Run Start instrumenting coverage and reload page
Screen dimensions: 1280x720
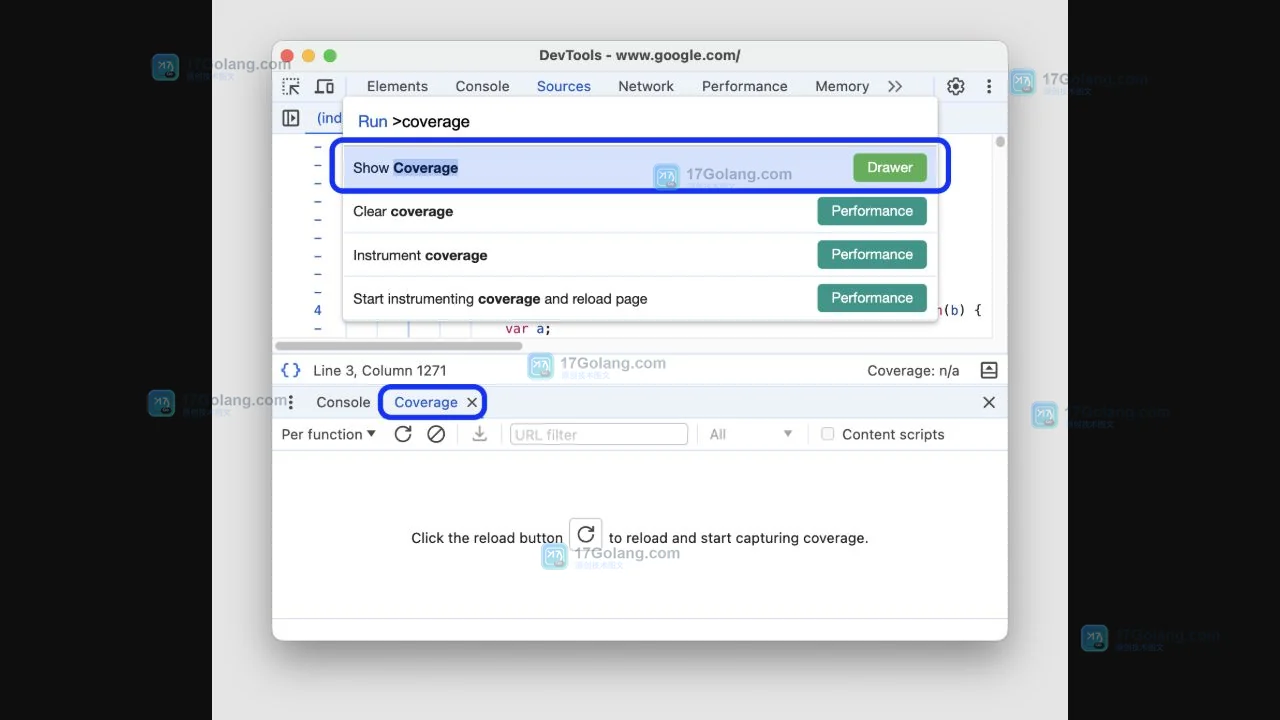point(640,298)
